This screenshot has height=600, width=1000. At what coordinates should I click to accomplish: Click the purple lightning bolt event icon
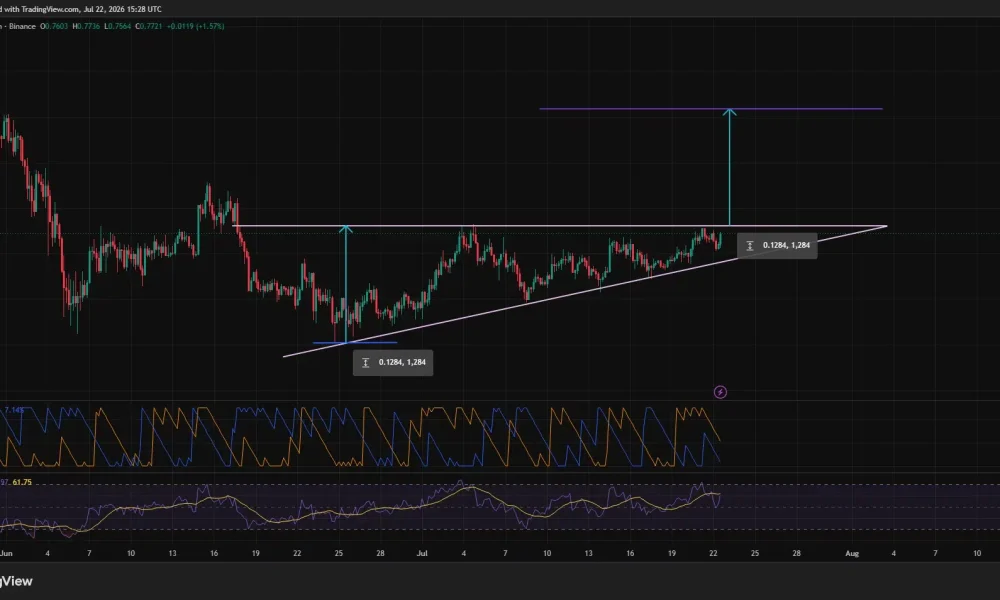[720, 392]
